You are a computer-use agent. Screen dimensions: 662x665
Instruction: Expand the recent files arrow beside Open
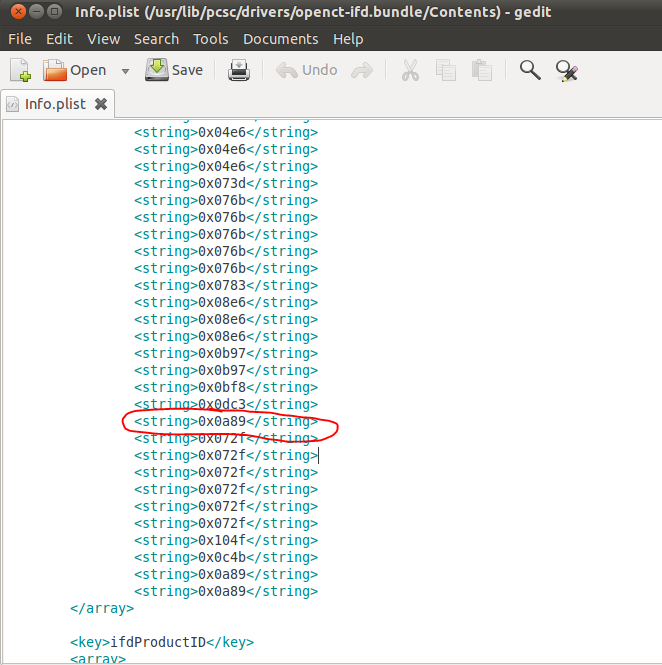click(x=125, y=71)
